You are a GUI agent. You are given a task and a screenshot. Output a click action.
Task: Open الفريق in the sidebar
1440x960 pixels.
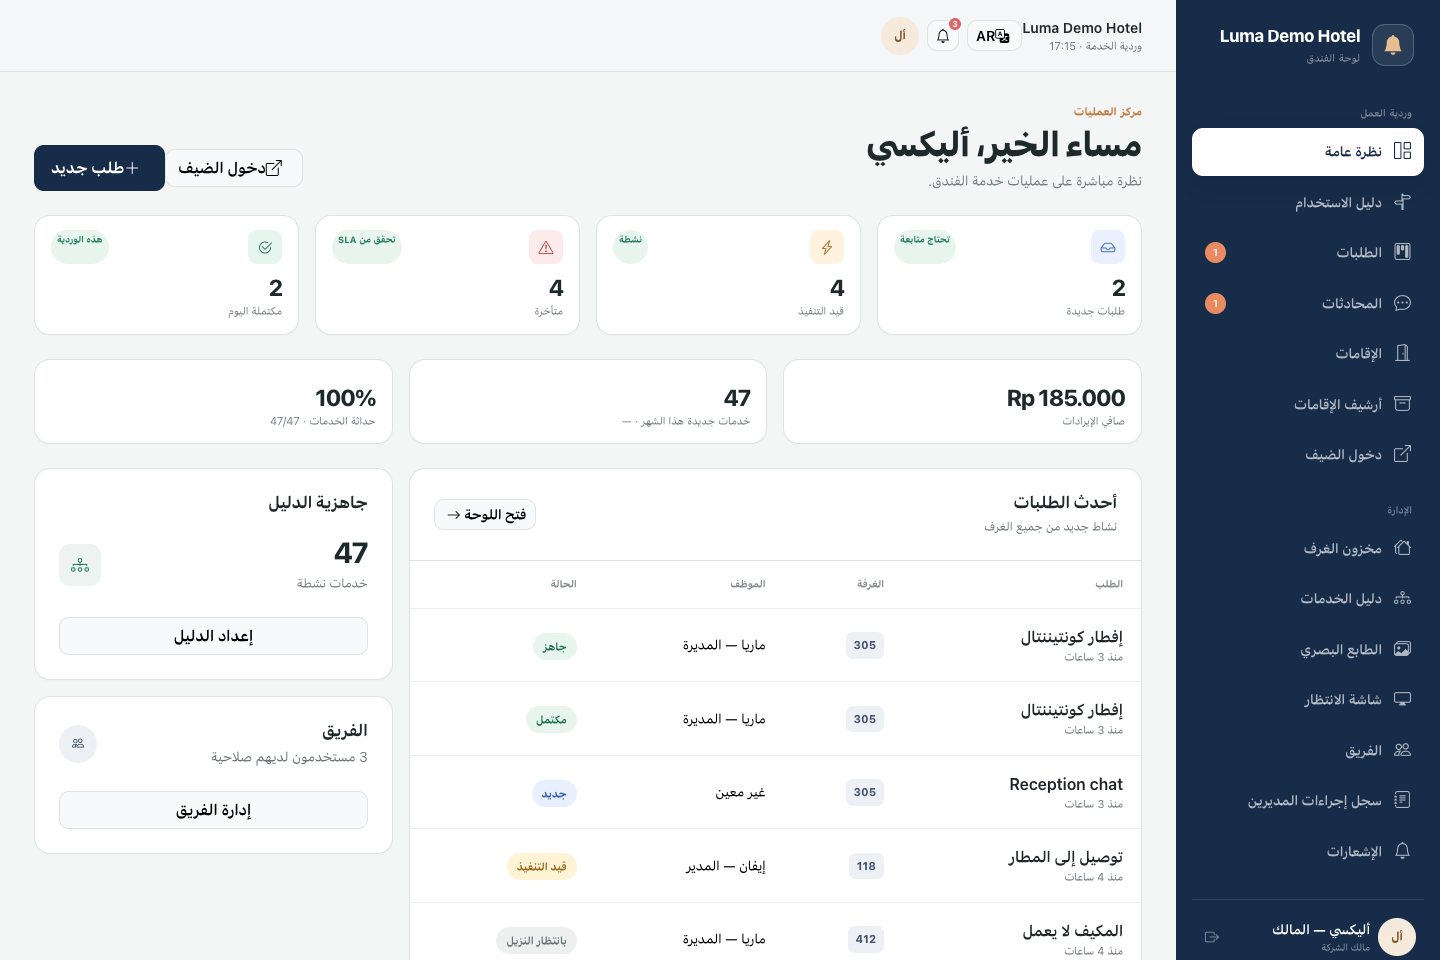[1308, 750]
